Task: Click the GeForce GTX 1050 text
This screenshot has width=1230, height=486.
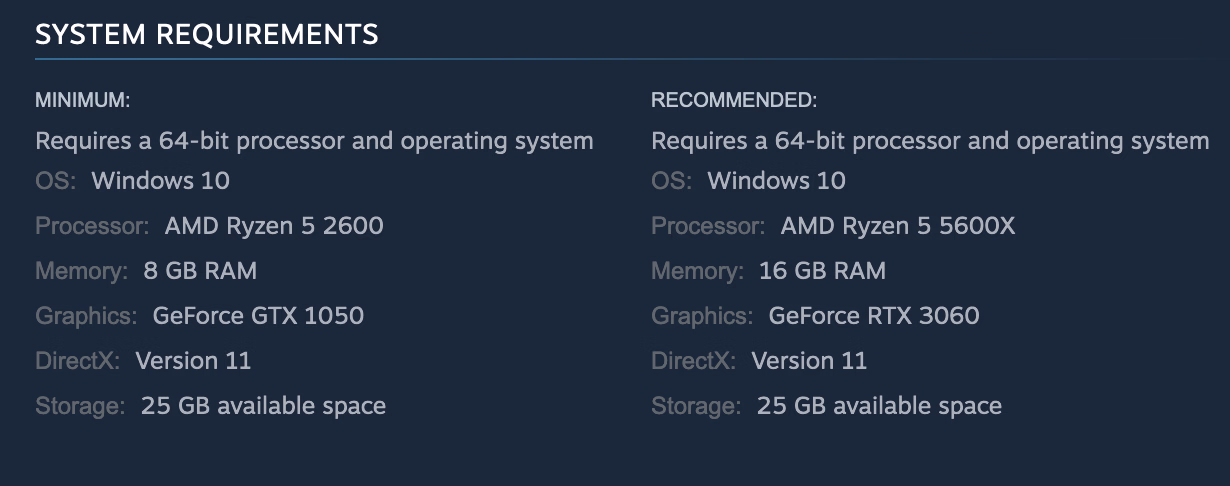Action: tap(258, 316)
